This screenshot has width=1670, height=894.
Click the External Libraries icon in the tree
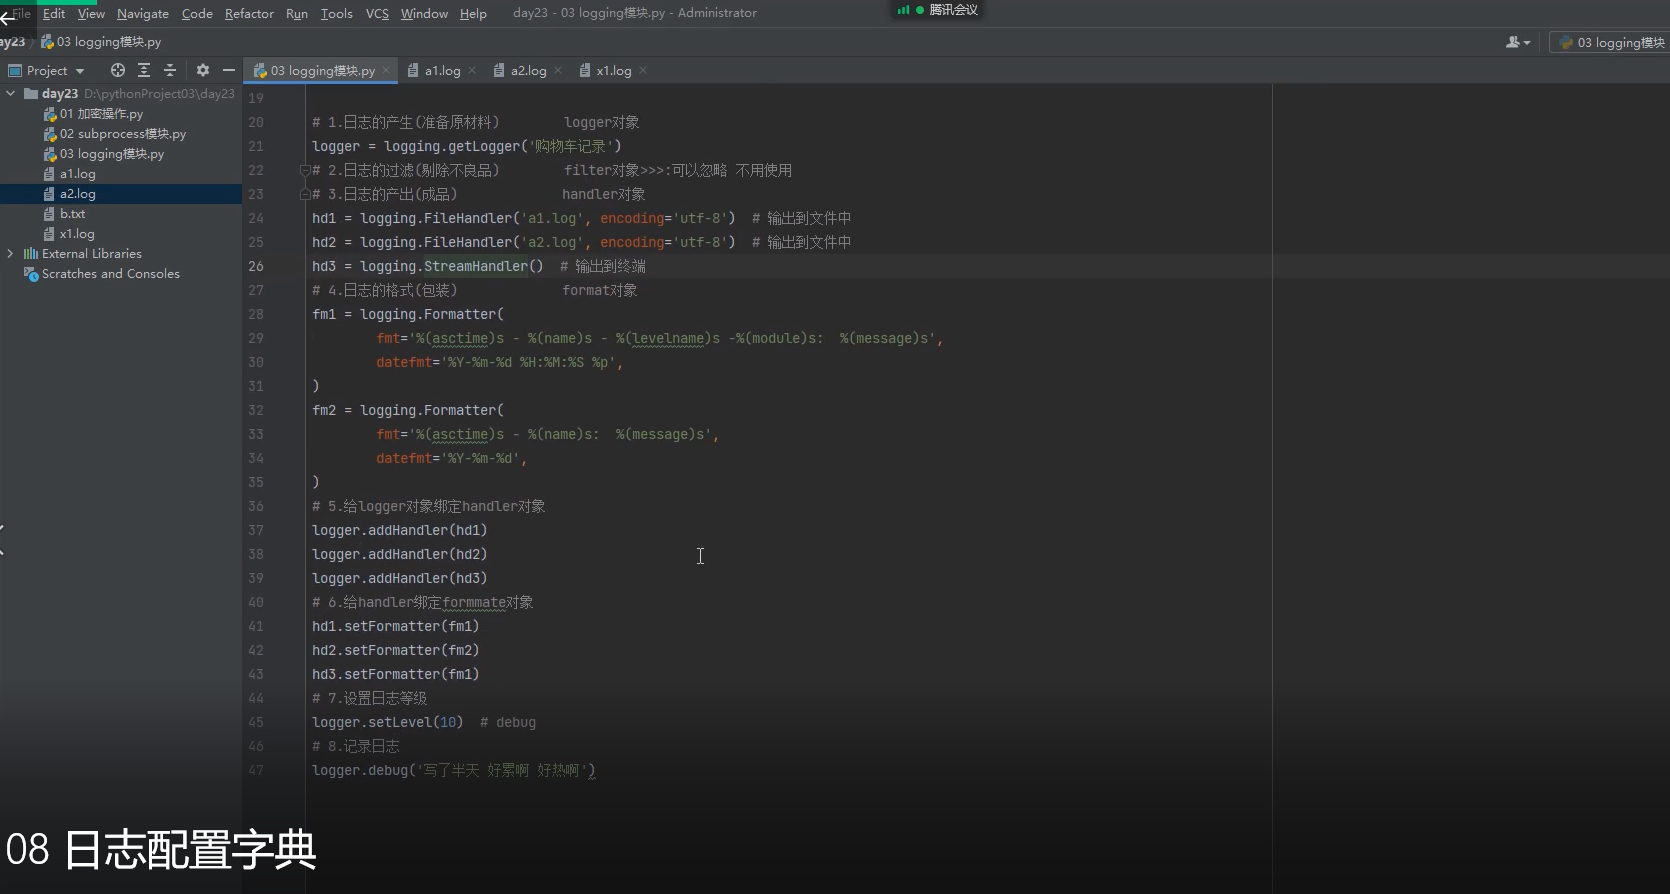[x=31, y=254]
